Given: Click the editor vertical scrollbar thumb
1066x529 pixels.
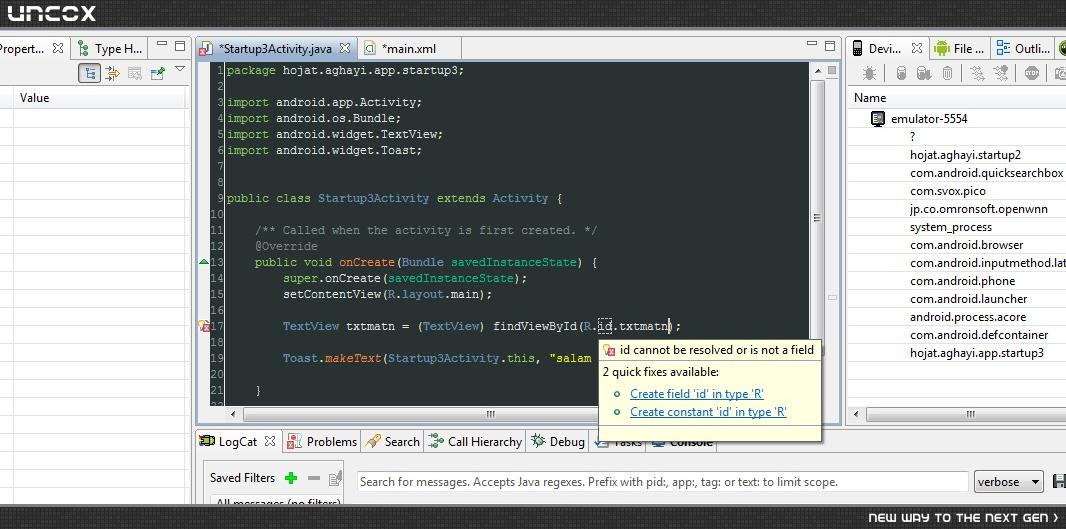Looking at the screenshot, I should (x=816, y=218).
